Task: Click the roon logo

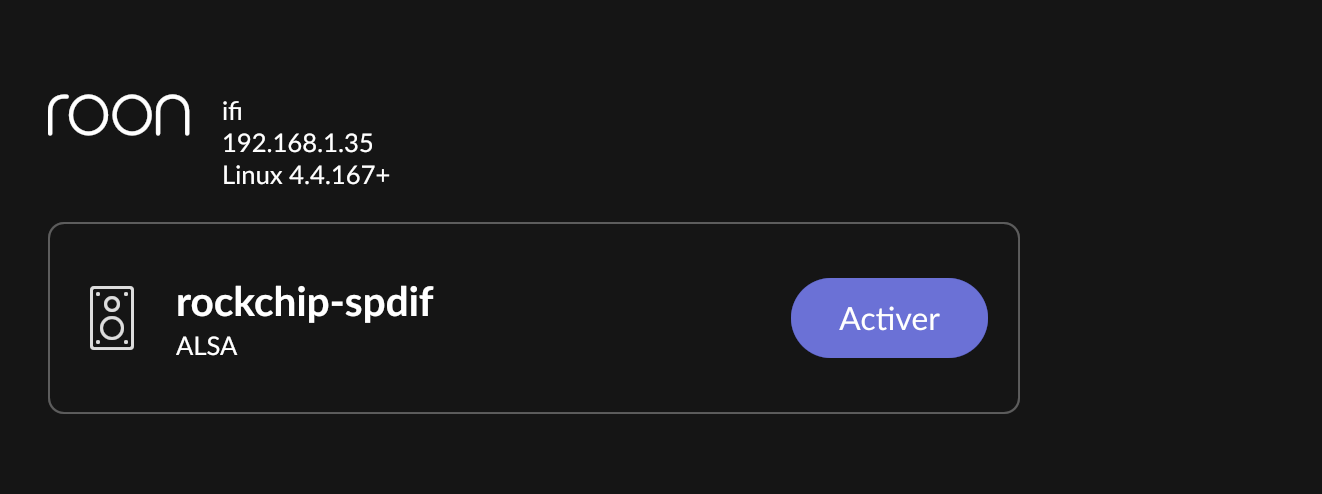Action: (118, 115)
